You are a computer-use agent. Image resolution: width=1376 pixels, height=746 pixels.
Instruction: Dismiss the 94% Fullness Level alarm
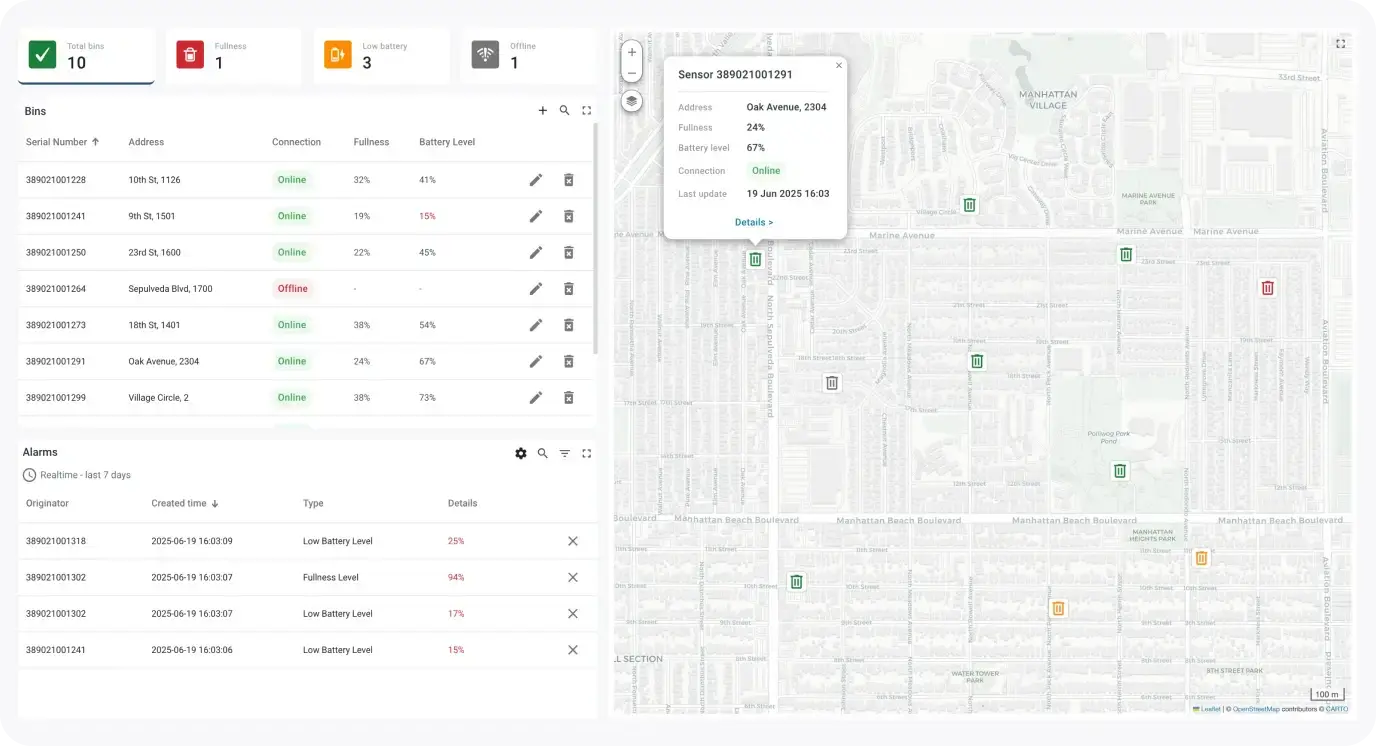click(573, 577)
